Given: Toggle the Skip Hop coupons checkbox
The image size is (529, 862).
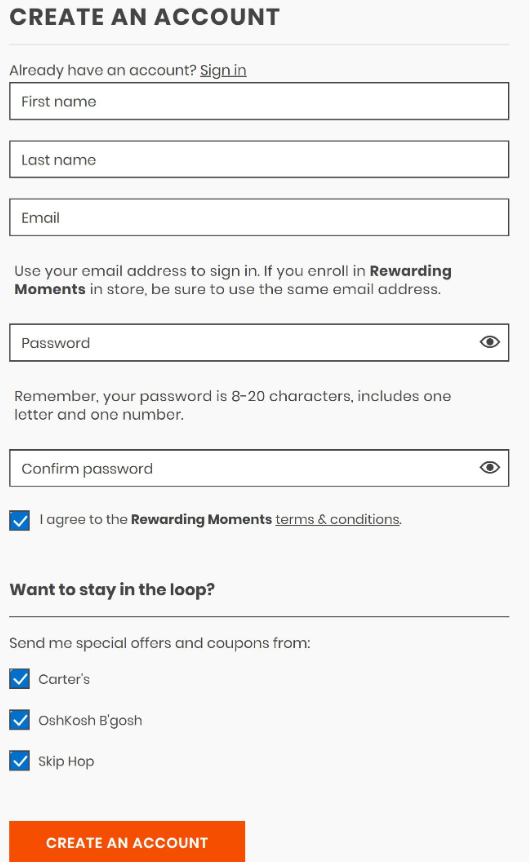Looking at the screenshot, I should [20, 761].
